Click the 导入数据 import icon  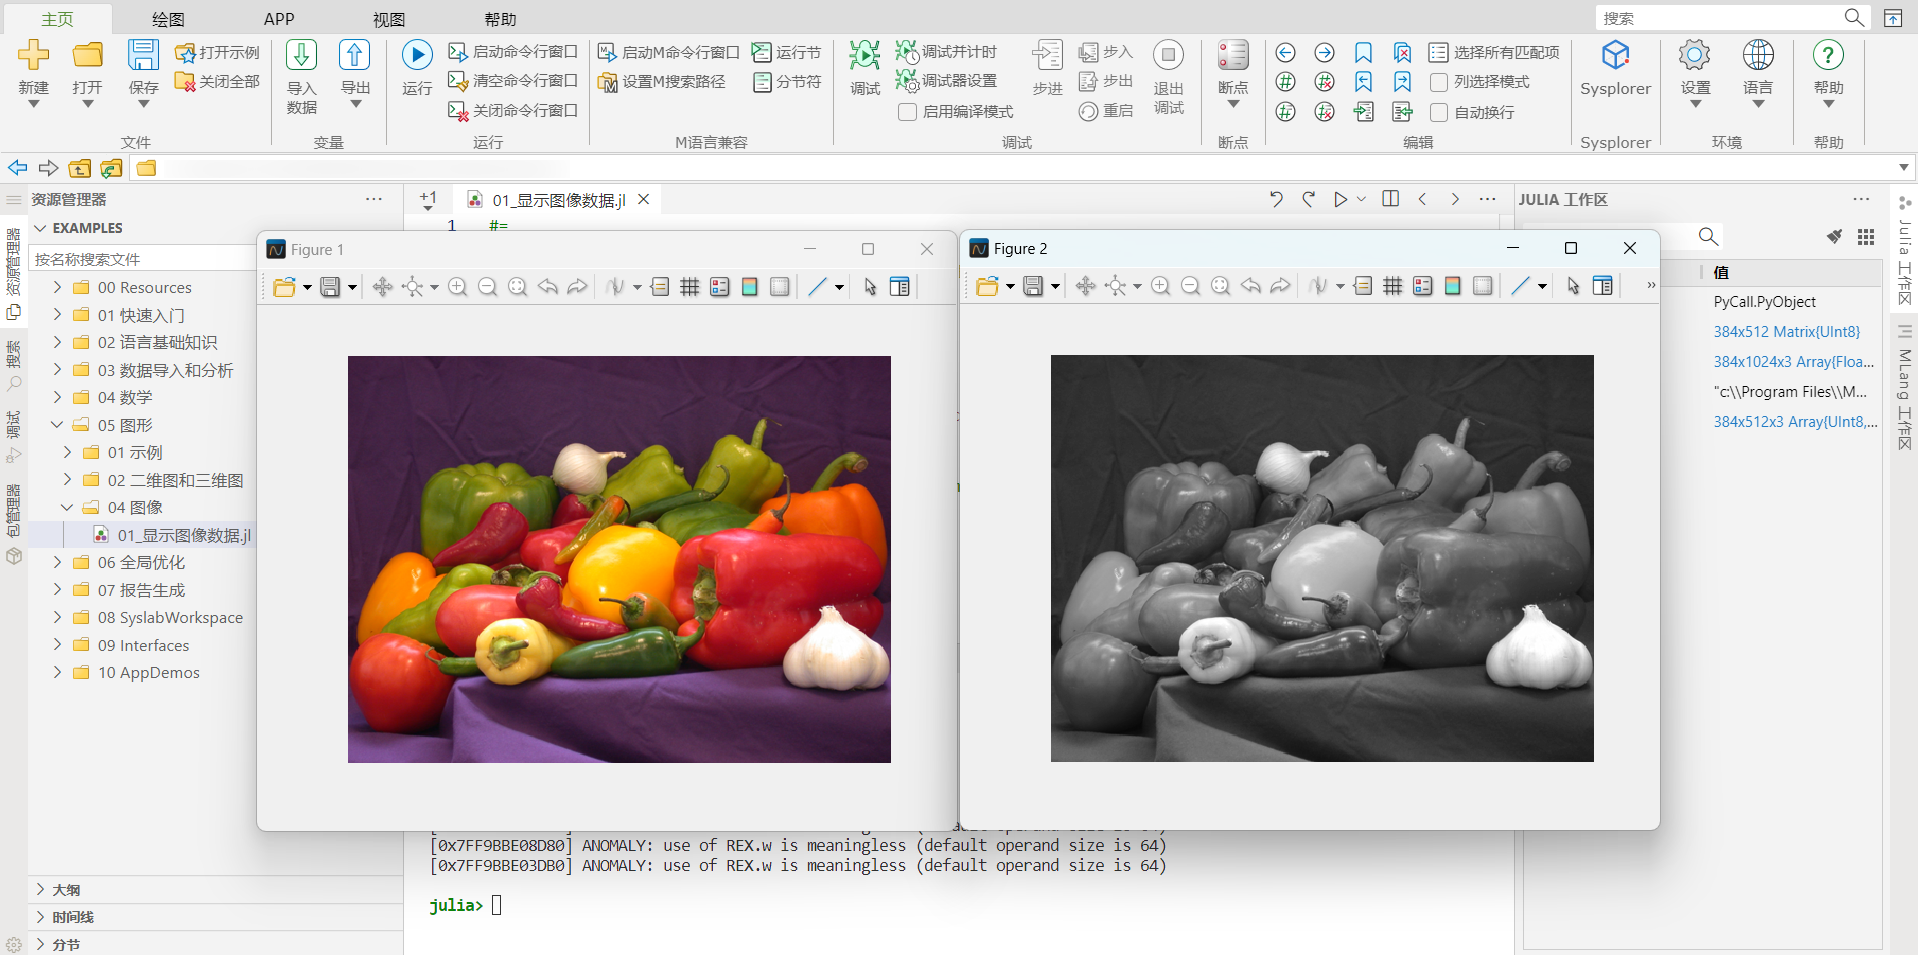coord(301,56)
